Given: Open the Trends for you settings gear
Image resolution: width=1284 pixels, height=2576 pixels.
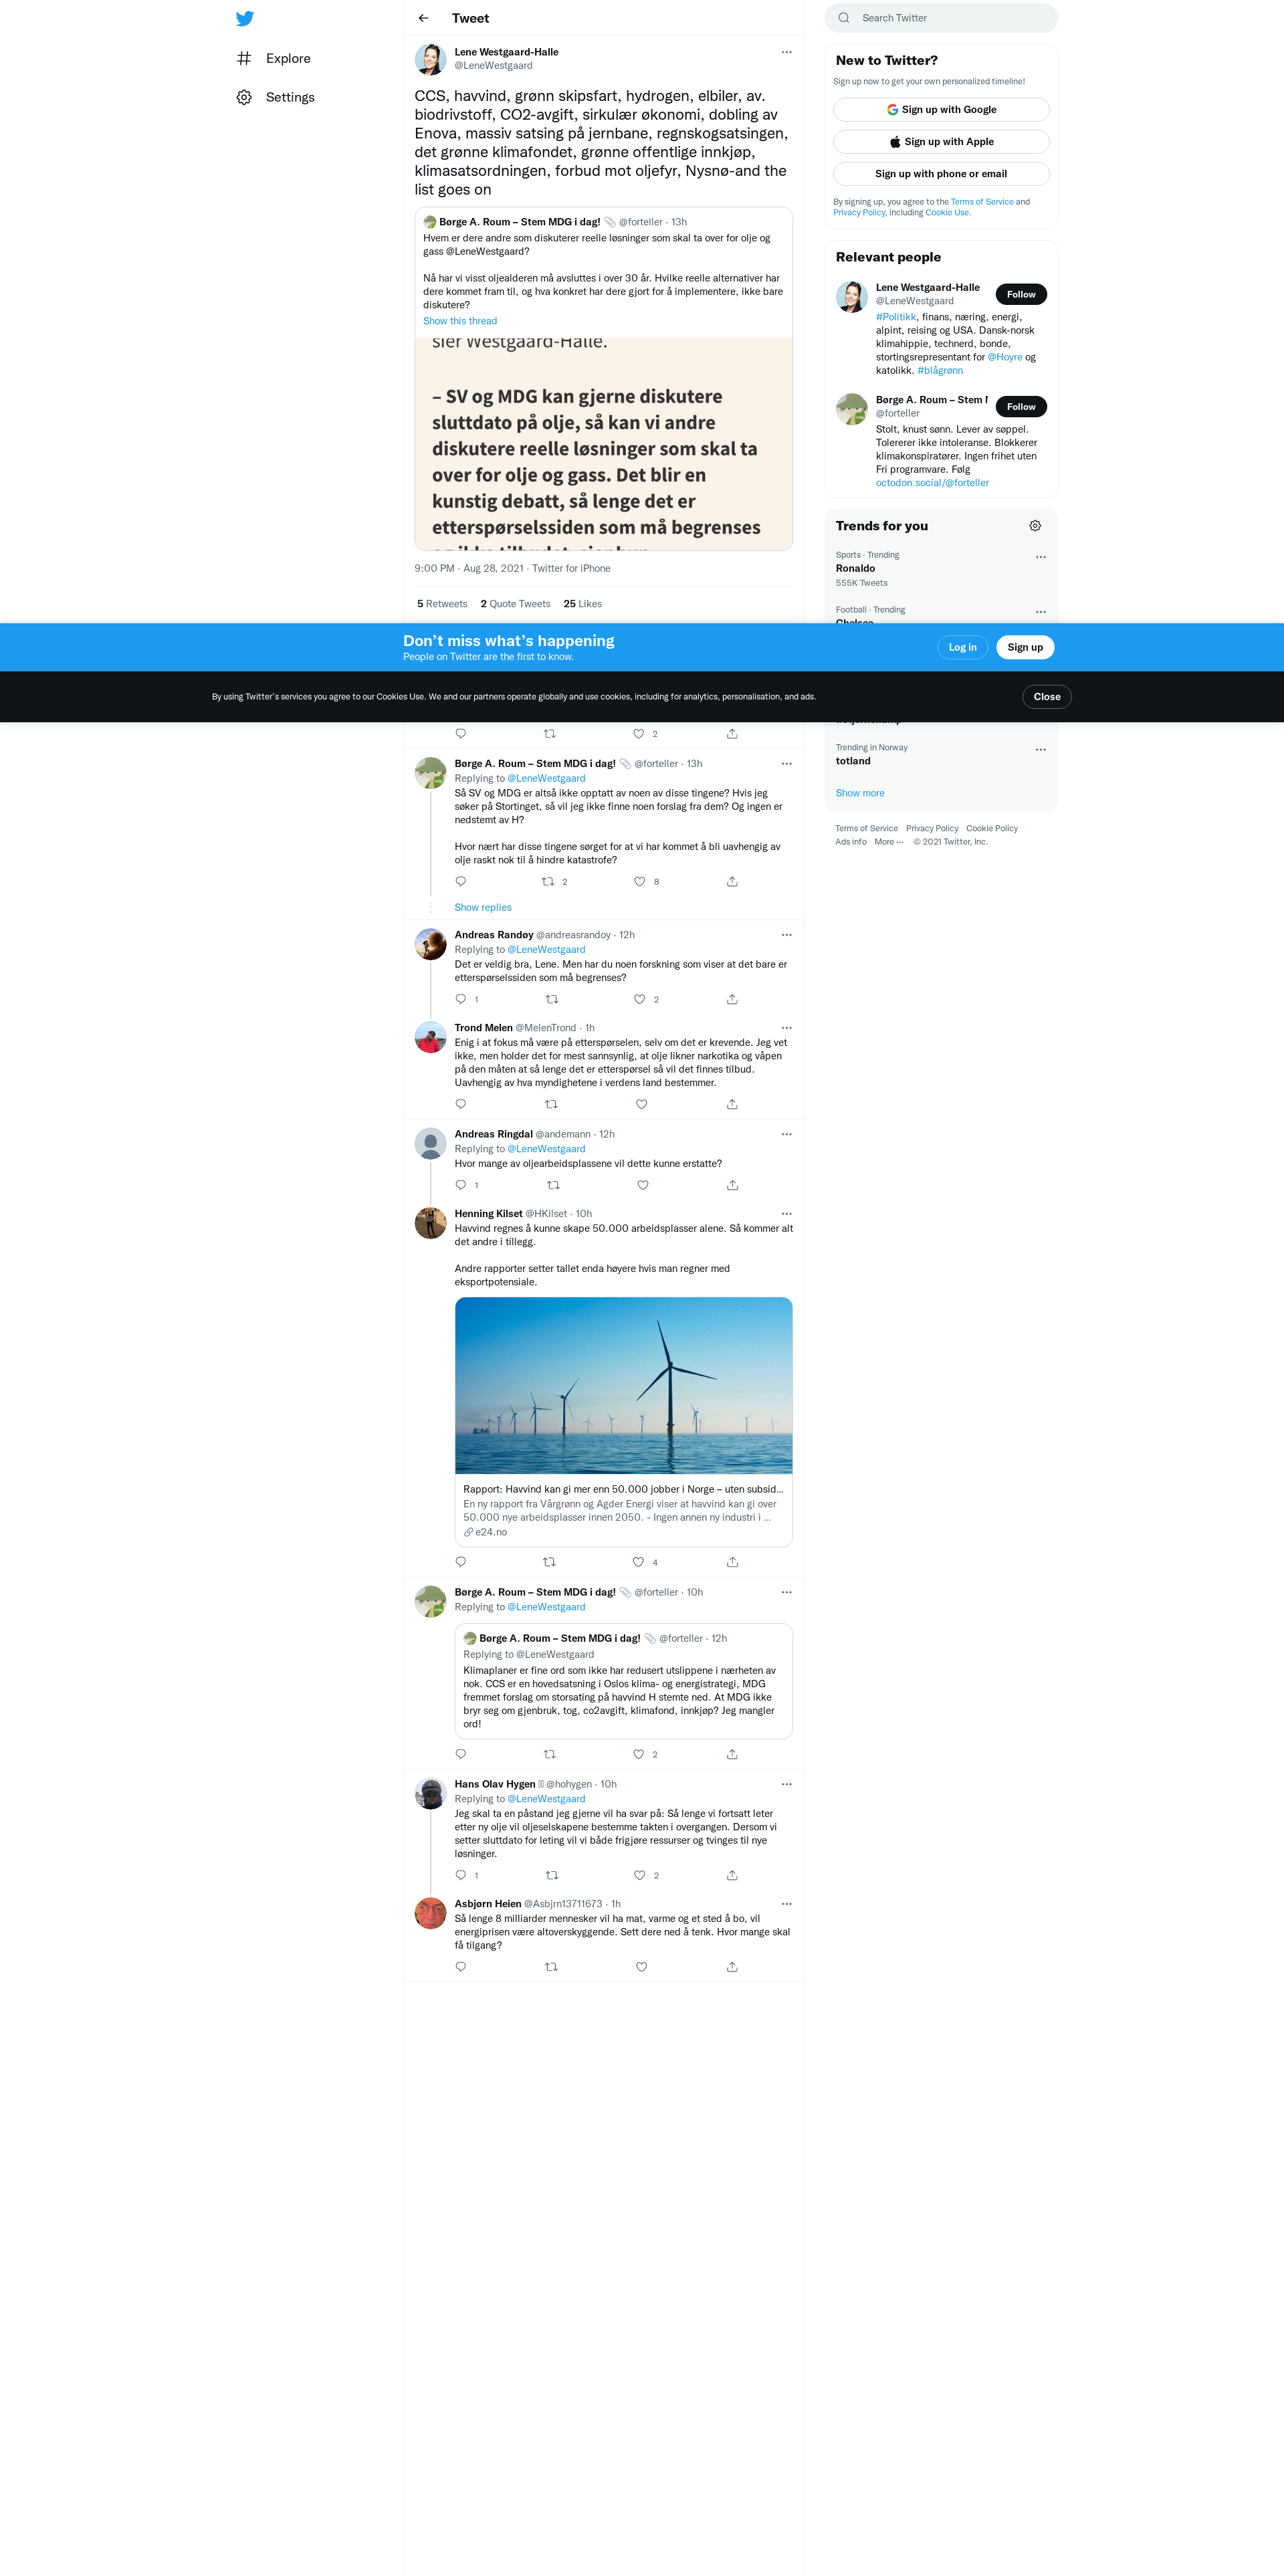Looking at the screenshot, I should [x=1035, y=526].
